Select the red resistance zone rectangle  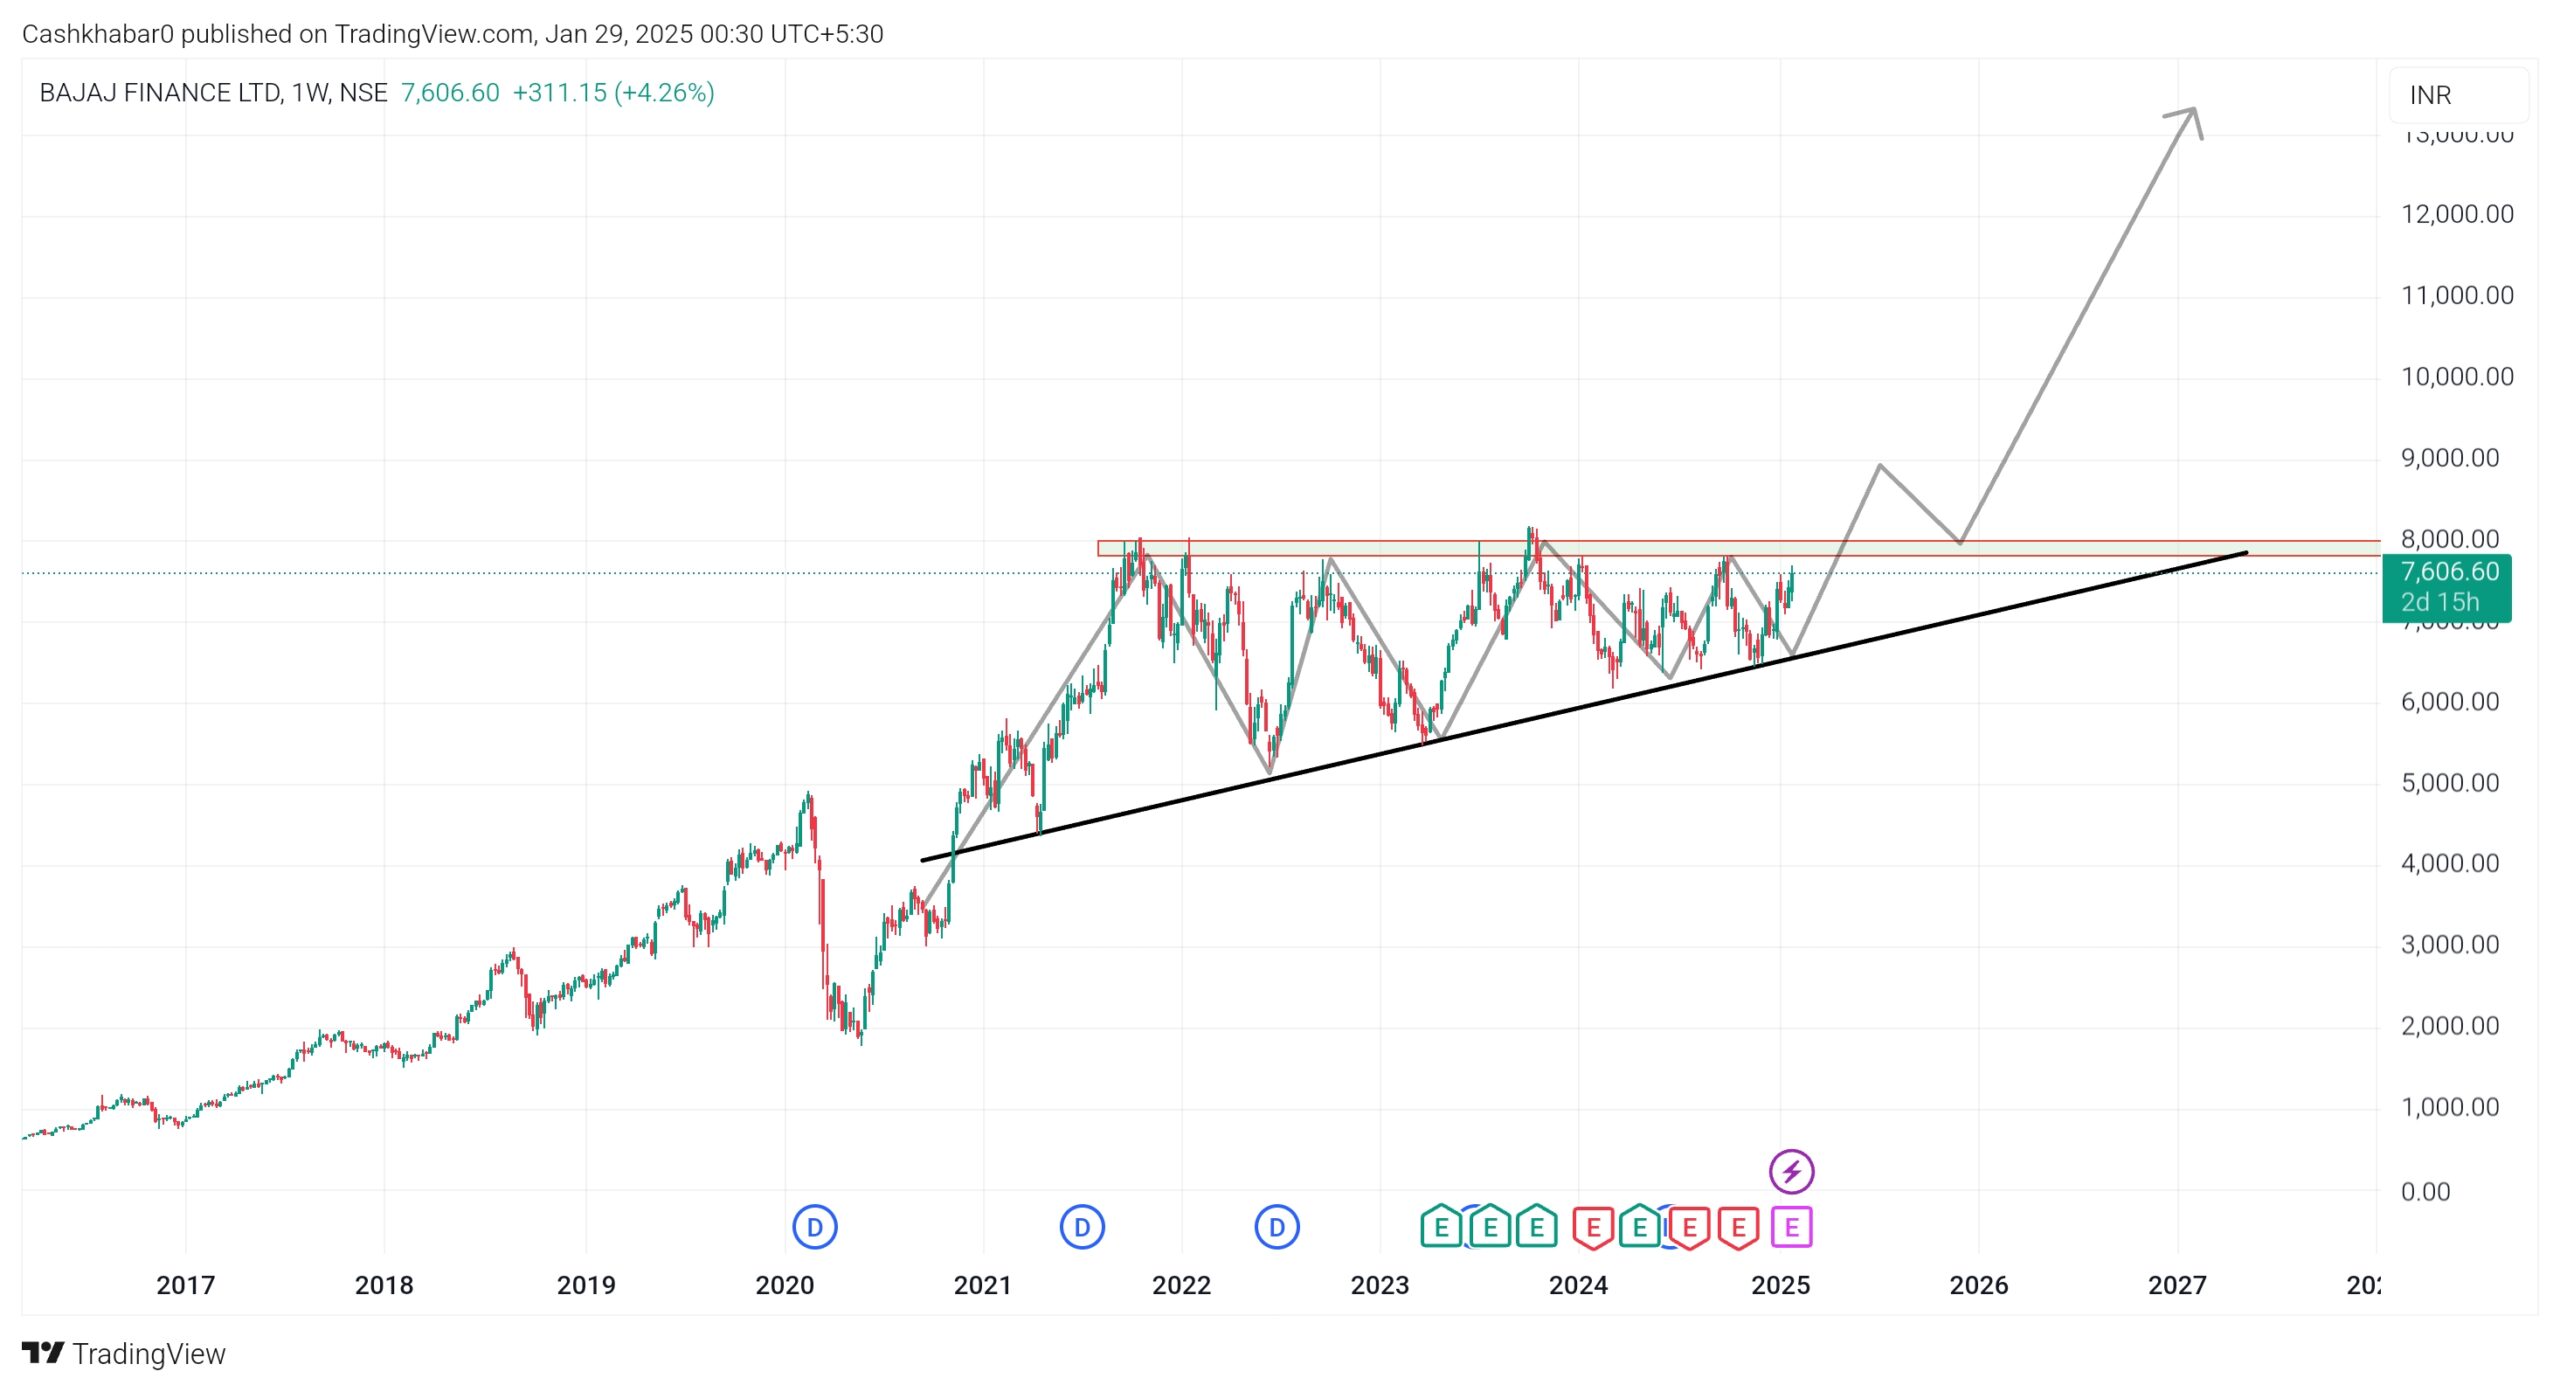coord(1400,548)
